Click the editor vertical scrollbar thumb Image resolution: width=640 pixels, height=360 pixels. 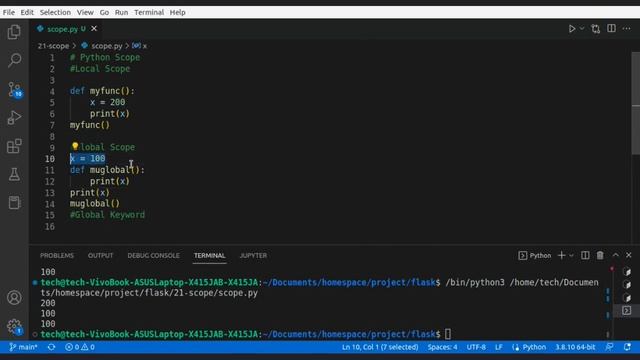pos(636,103)
